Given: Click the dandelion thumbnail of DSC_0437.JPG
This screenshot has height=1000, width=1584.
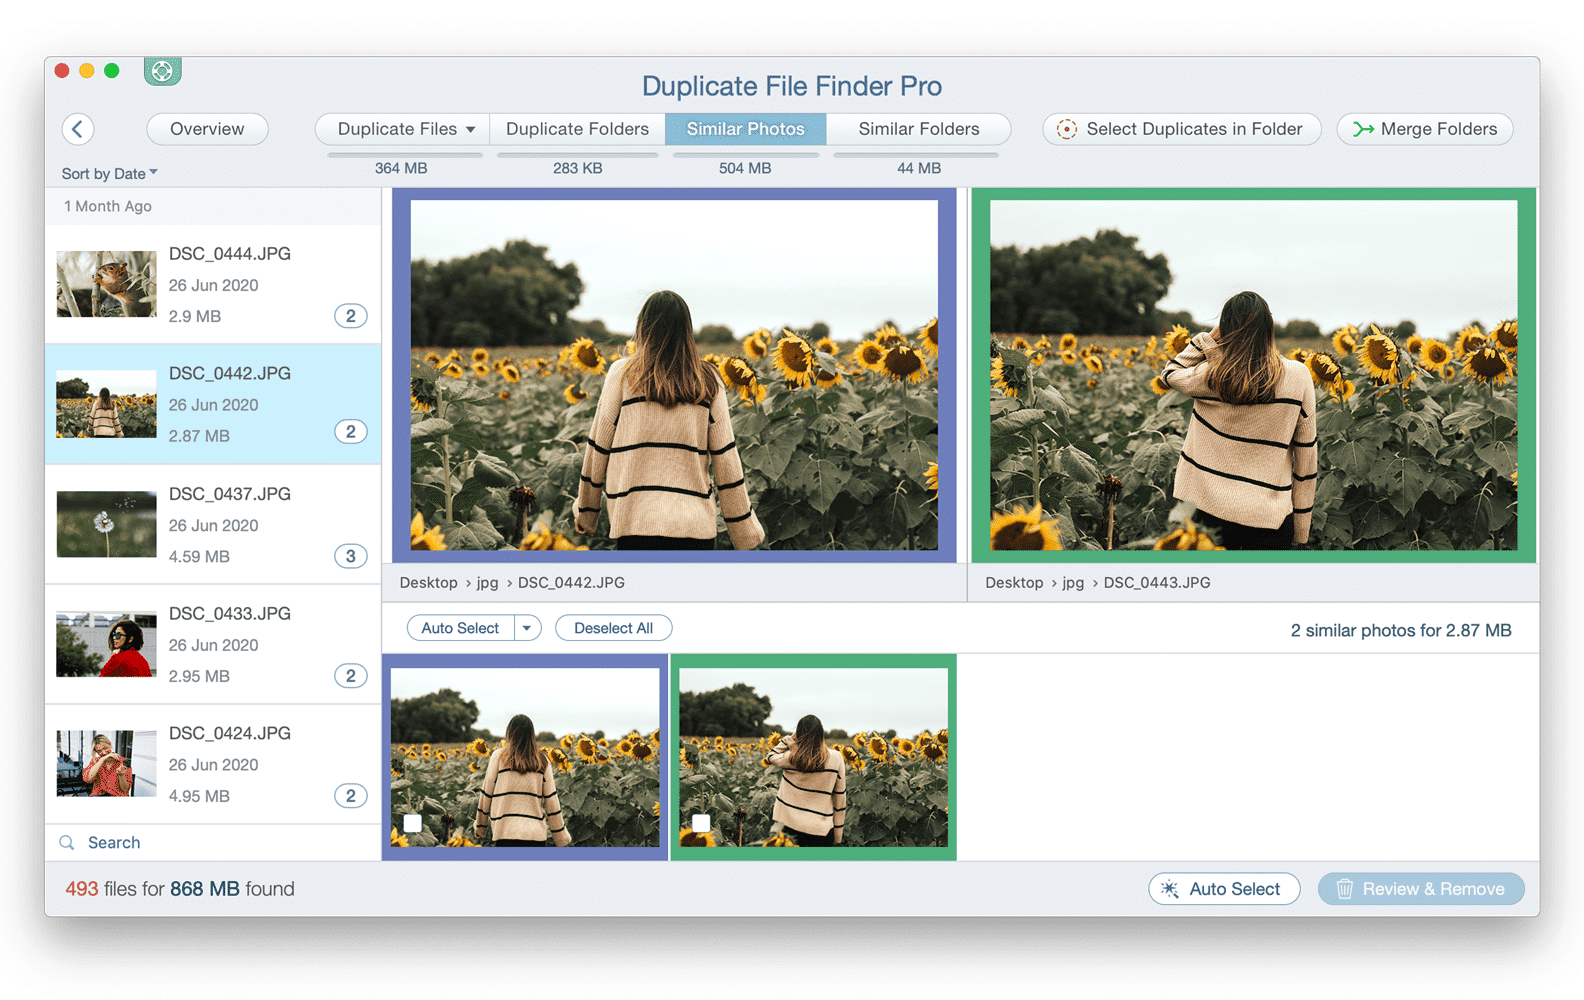Looking at the screenshot, I should pos(106,524).
